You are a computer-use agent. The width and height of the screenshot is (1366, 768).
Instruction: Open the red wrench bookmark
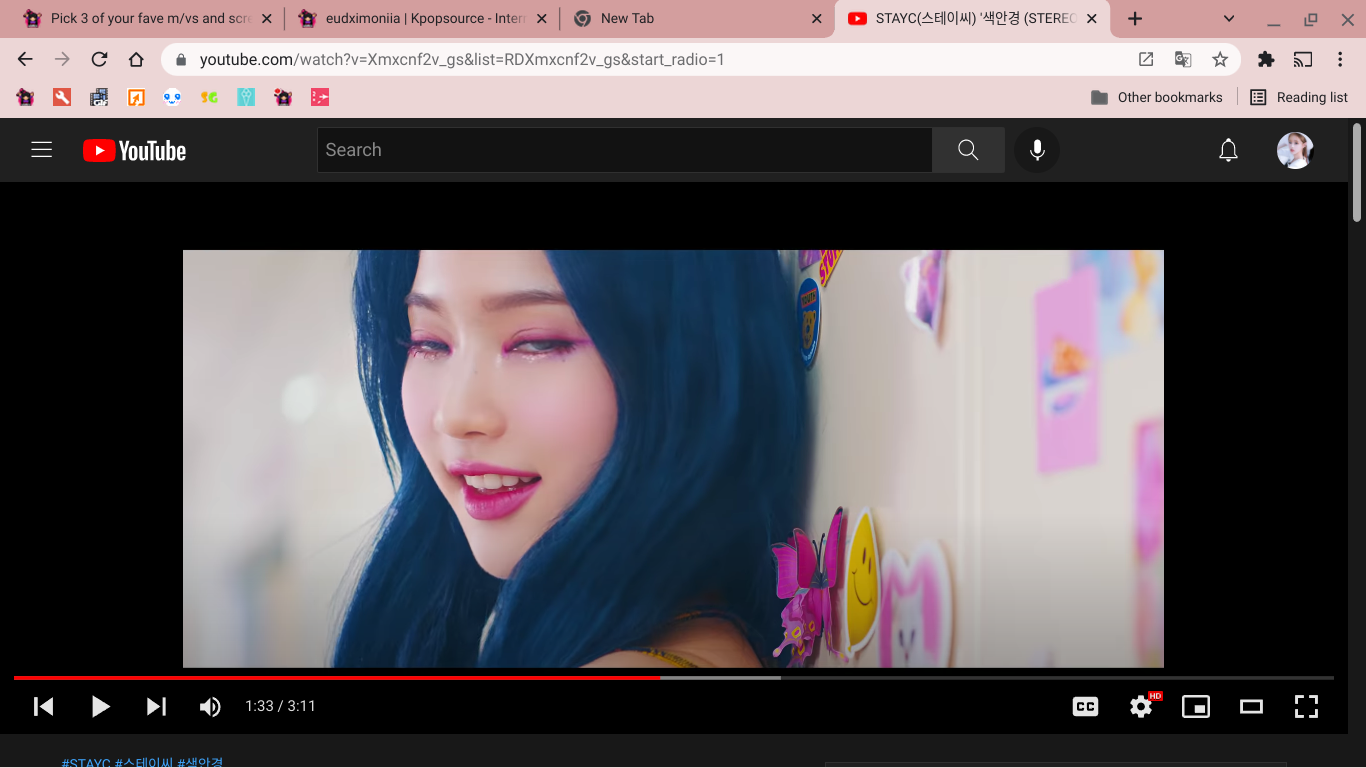click(x=62, y=97)
